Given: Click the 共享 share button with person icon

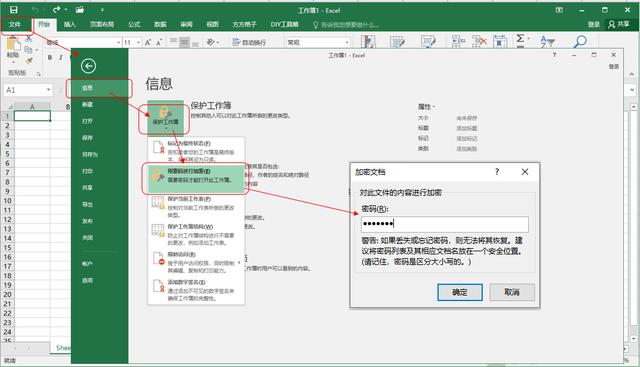Looking at the screenshot, I should tap(619, 24).
